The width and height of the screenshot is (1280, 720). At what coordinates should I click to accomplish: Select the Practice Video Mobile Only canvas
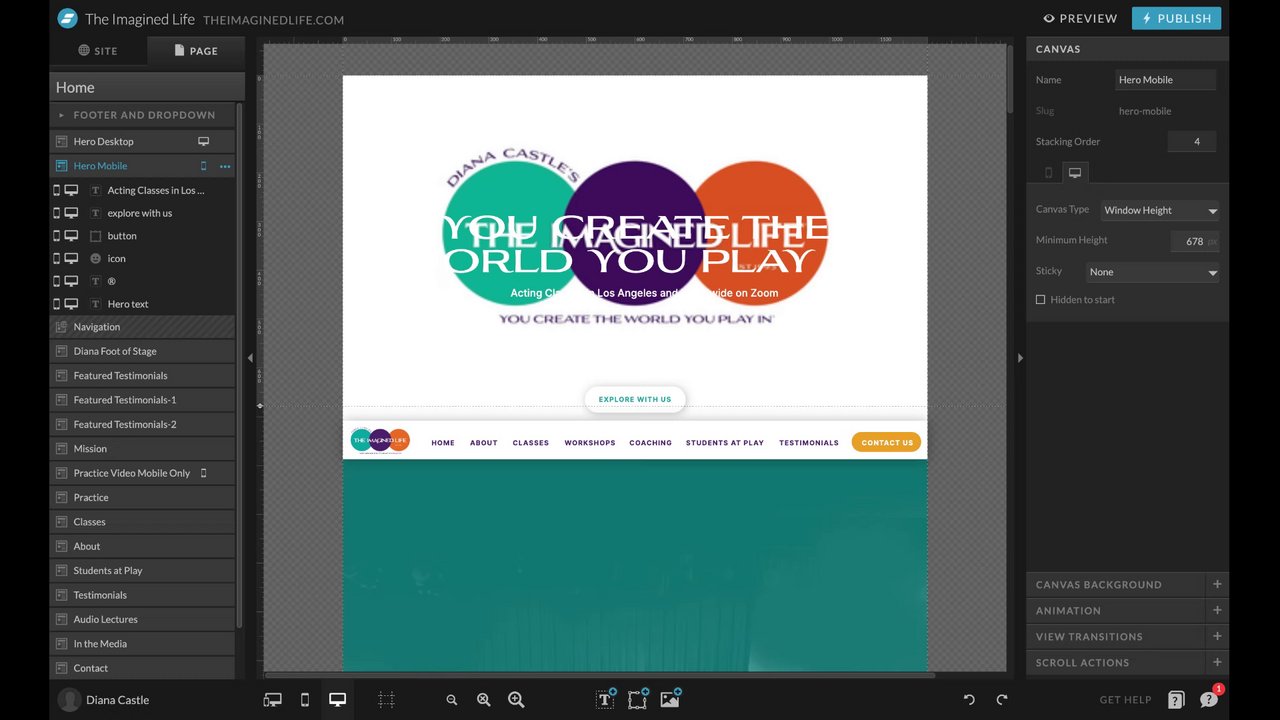point(142,473)
